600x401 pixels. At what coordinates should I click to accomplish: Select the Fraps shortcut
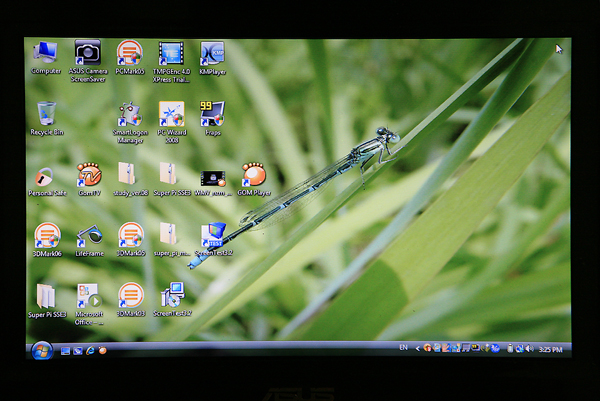tap(212, 119)
